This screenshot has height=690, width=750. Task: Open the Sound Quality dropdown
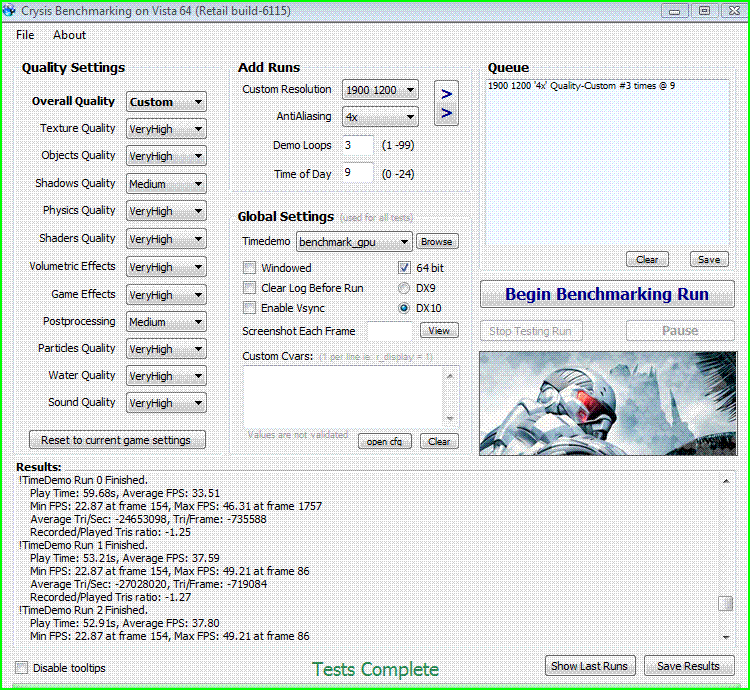(166, 403)
